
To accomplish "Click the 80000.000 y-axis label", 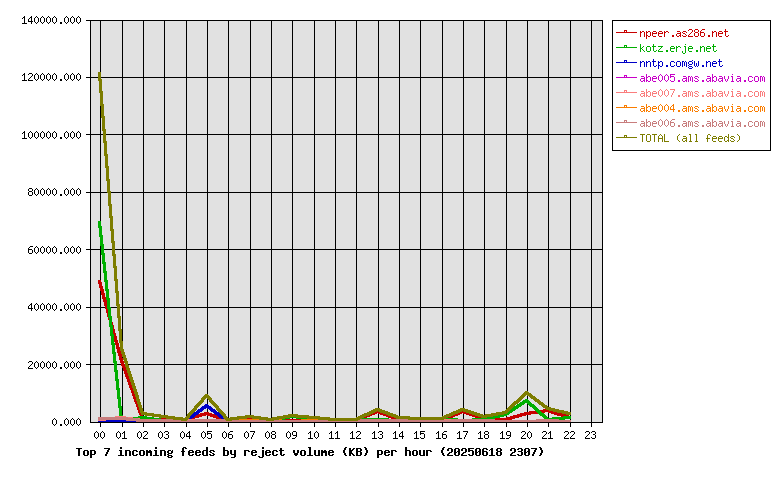I will tap(54, 192).
